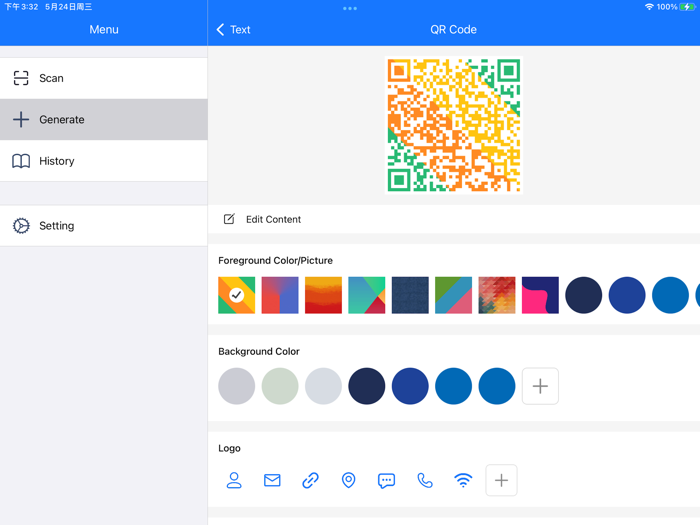Choose the green-blue-pink diagonal foreground picture
The width and height of the screenshot is (700, 525).
click(454, 295)
